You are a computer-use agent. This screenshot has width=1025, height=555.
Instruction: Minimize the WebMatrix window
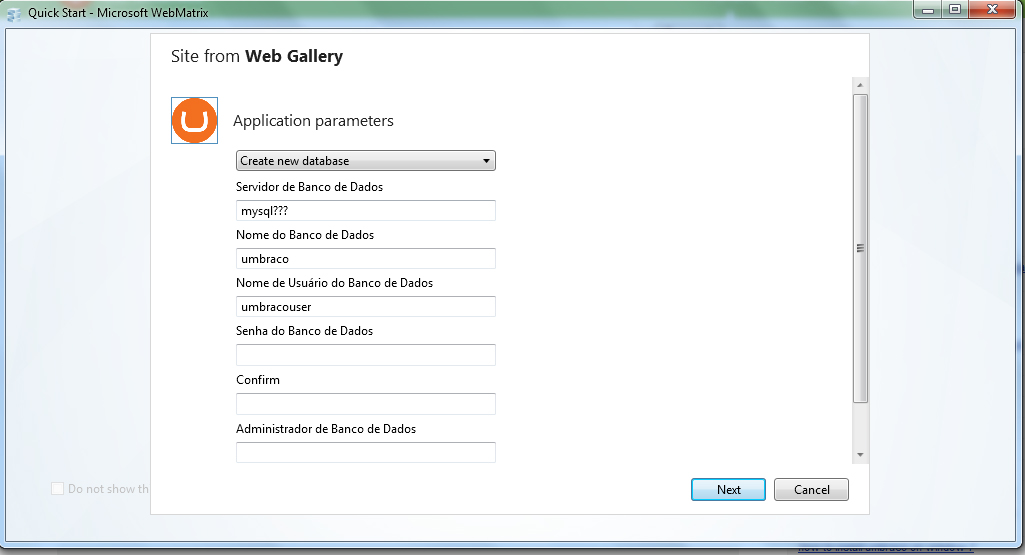927,10
